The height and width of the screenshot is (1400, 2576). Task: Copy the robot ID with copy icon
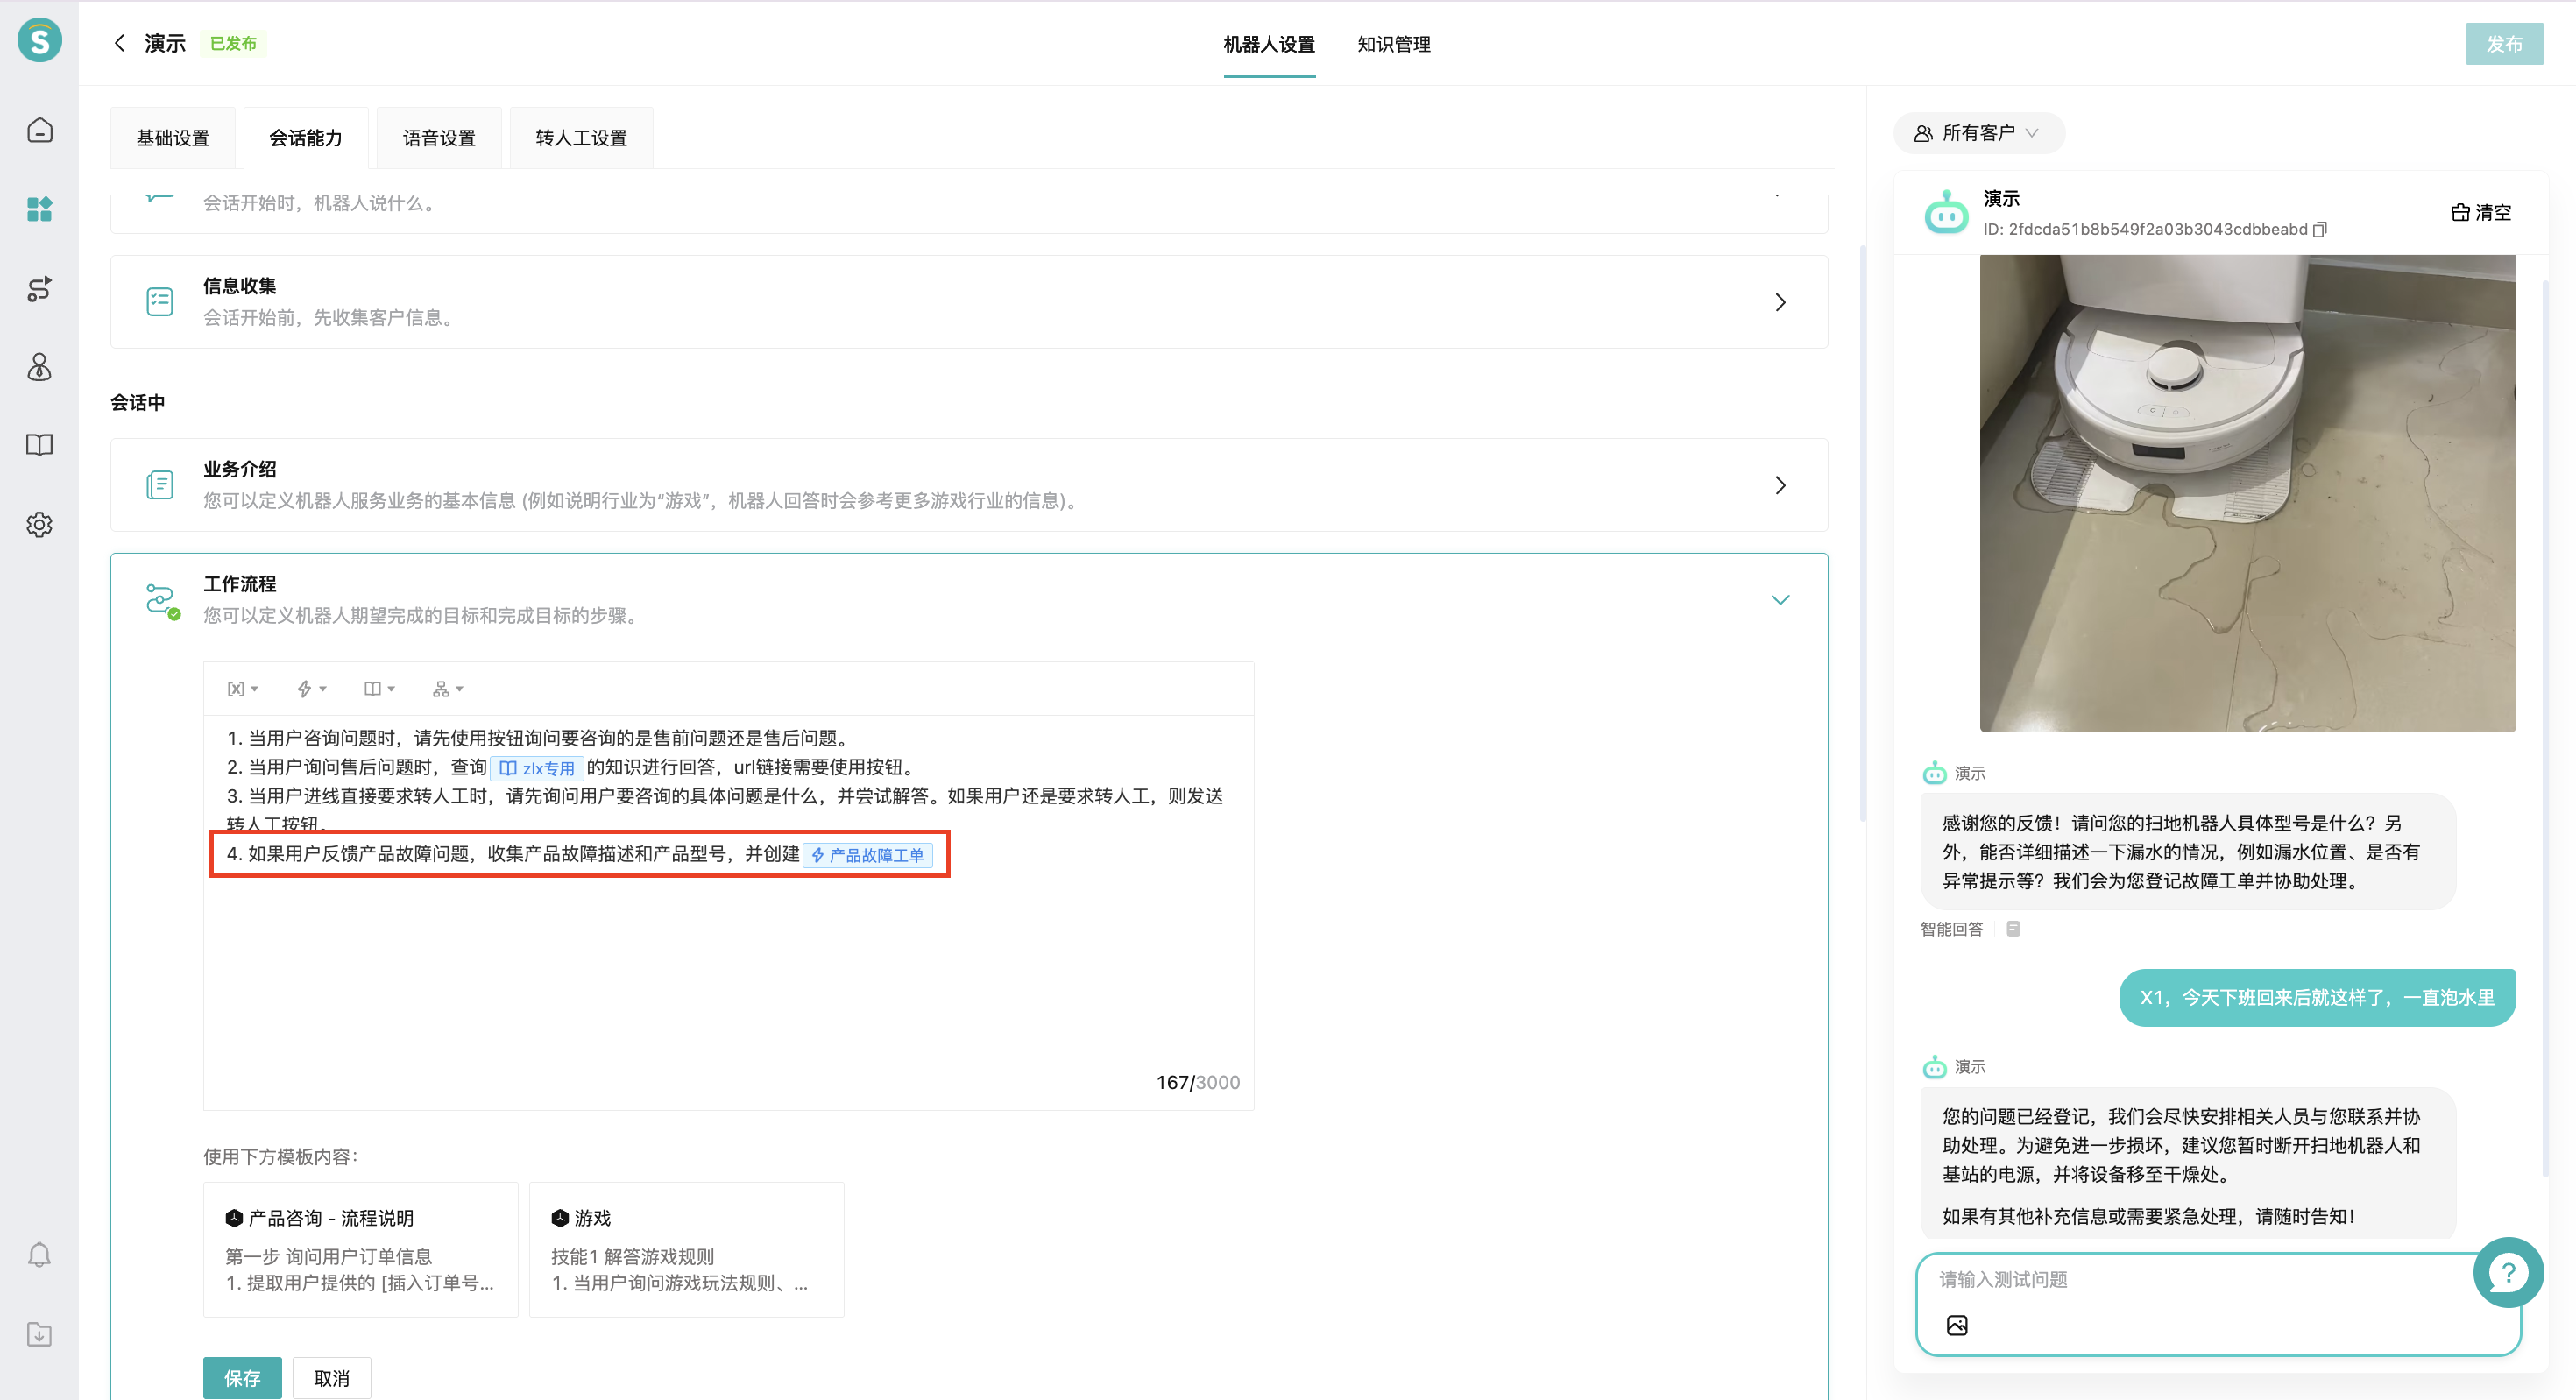(2320, 229)
